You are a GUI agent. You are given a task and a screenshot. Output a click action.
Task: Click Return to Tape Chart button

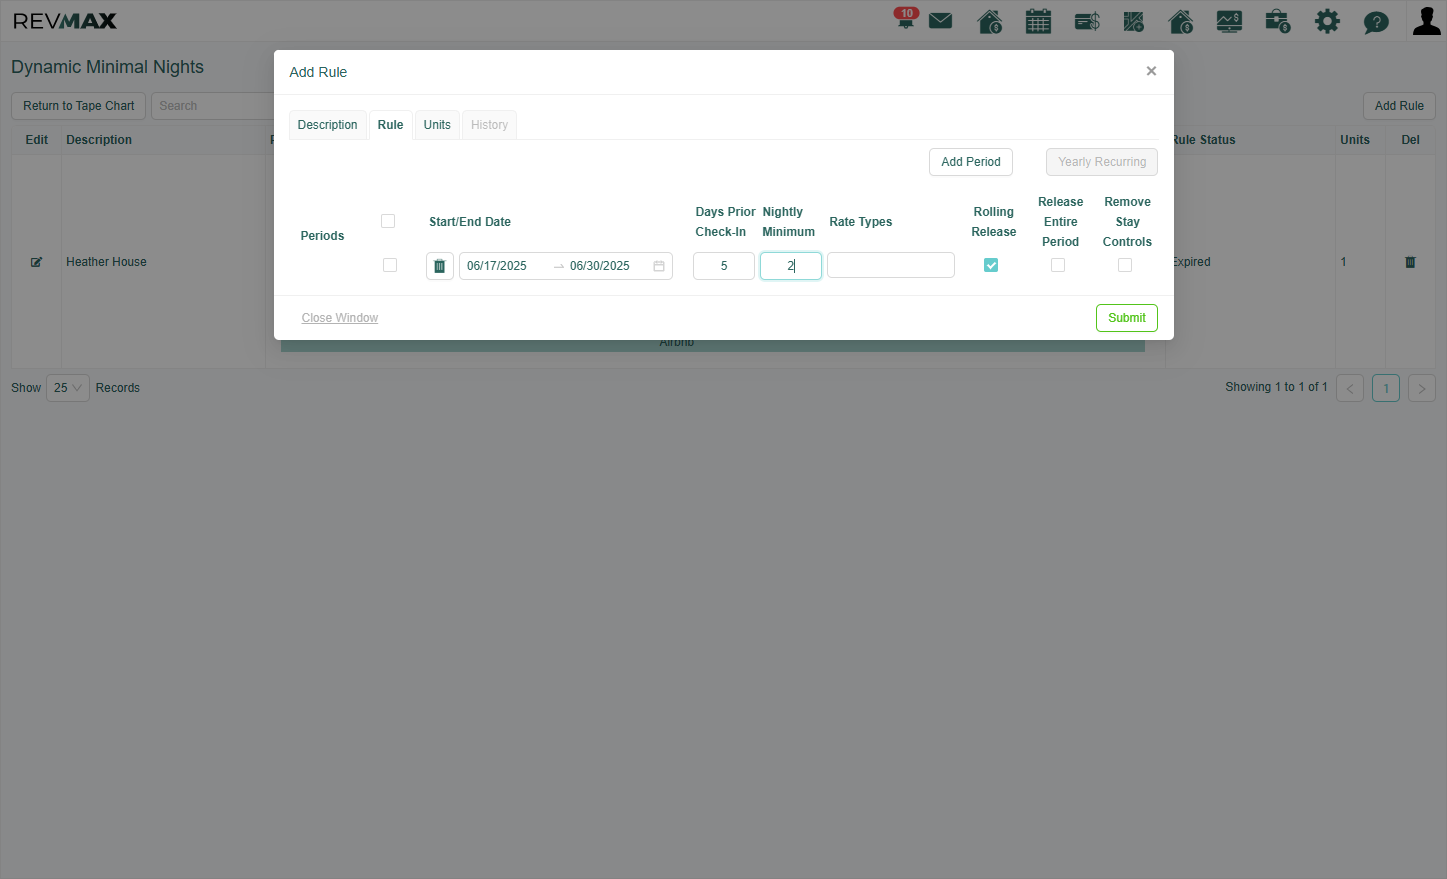coord(79,106)
